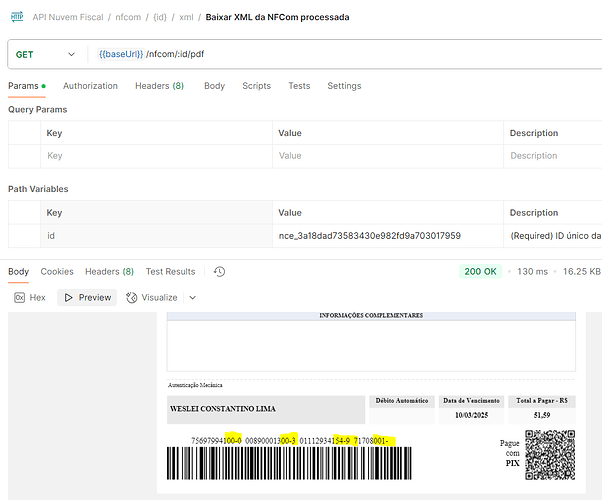Viewport: 602px width, 500px height.
Task: Click the xml breadcrumb folder
Action: pos(186,17)
